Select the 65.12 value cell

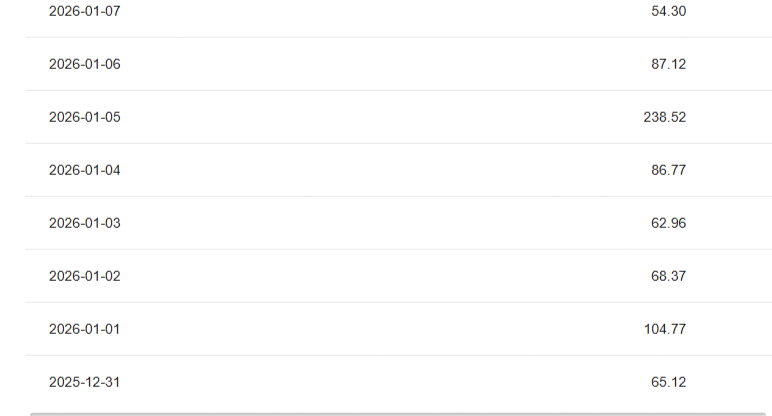click(x=668, y=382)
